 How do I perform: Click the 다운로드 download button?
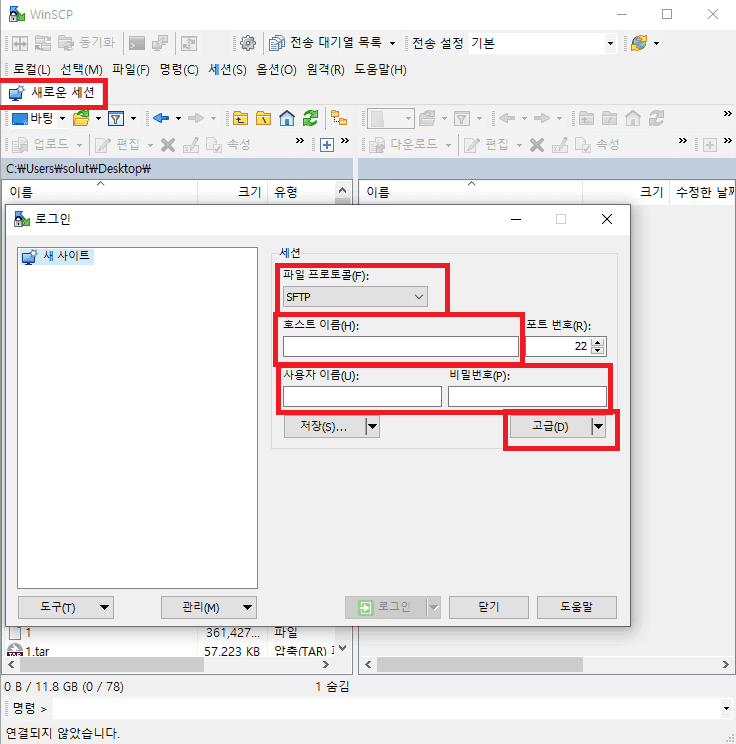pos(404,145)
